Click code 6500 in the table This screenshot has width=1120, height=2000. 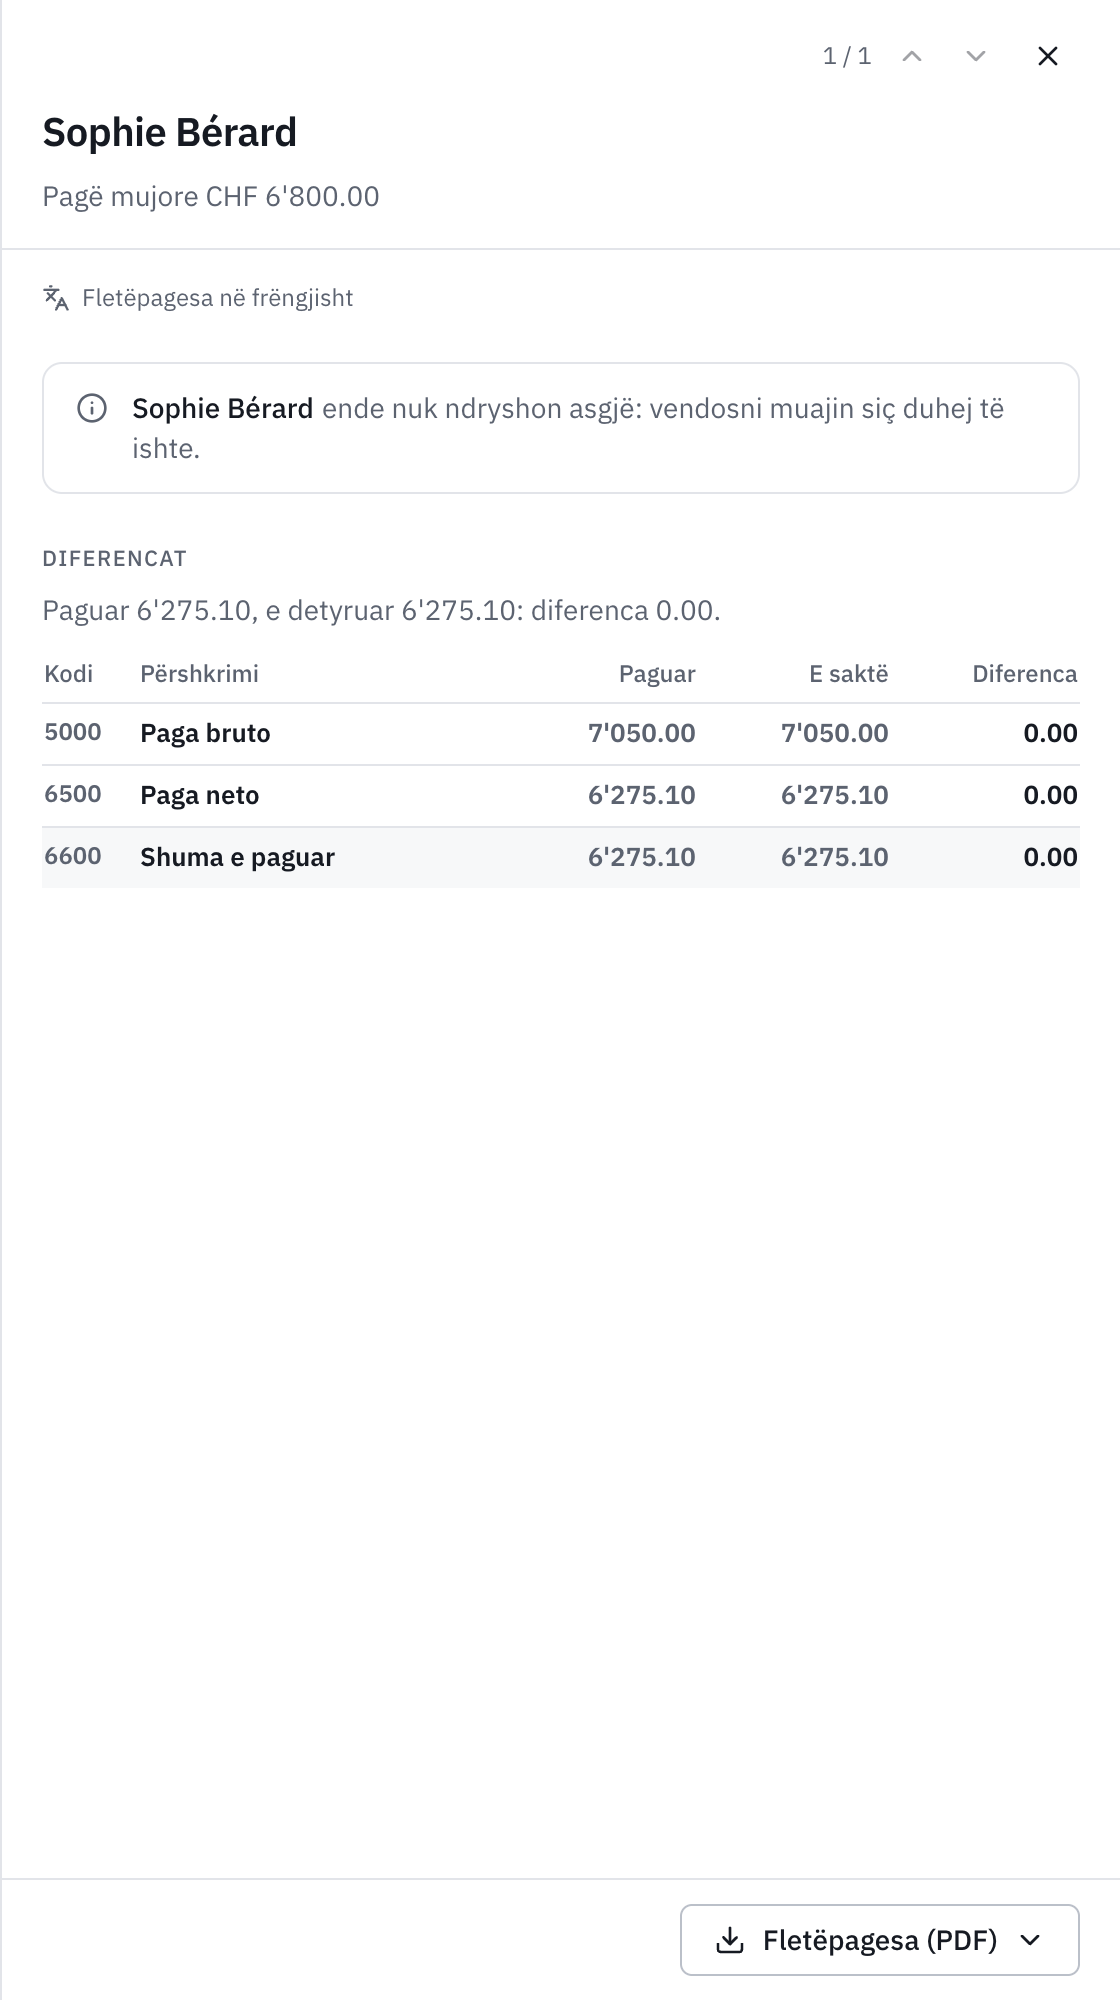pyautogui.click(x=73, y=794)
